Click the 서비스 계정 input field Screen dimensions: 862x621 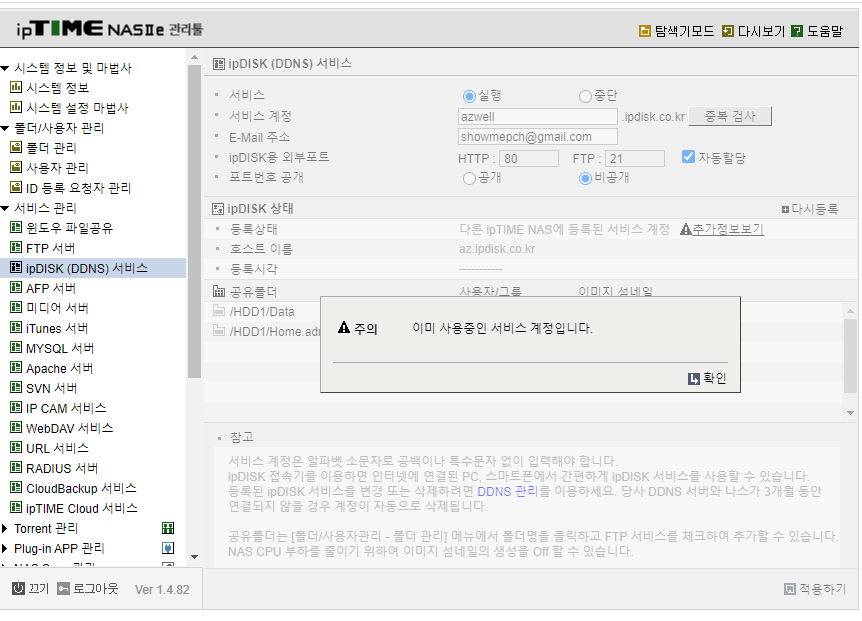click(x=538, y=117)
